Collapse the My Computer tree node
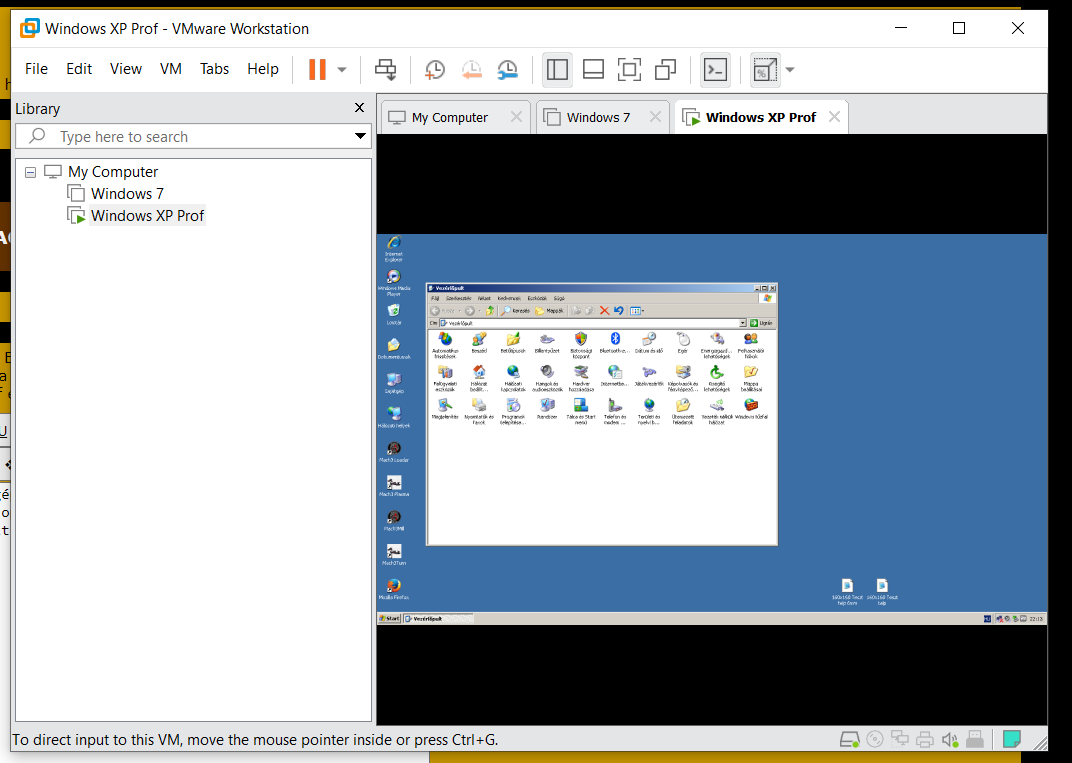 [30, 172]
